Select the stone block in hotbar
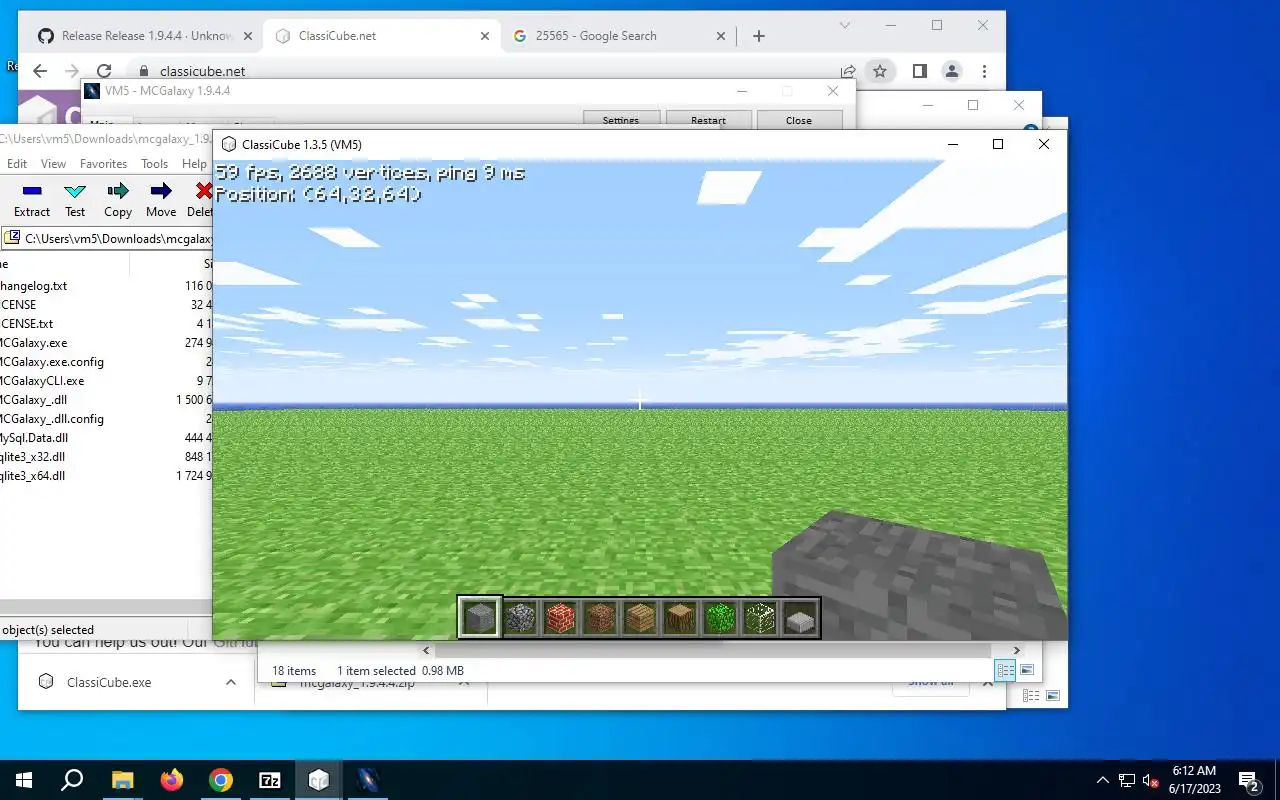 [480, 618]
